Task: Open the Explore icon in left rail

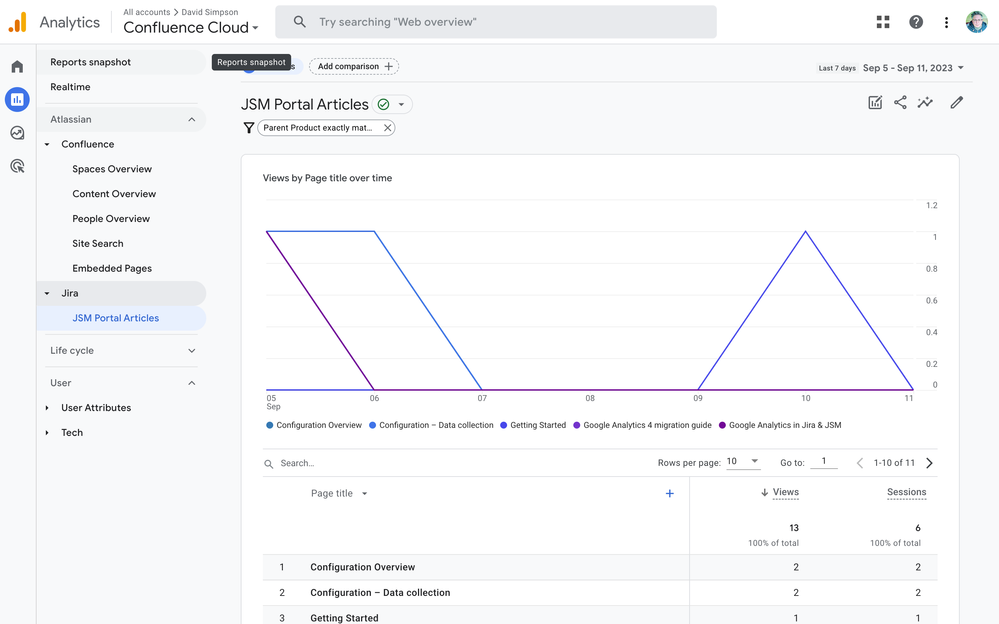Action: tap(17, 133)
